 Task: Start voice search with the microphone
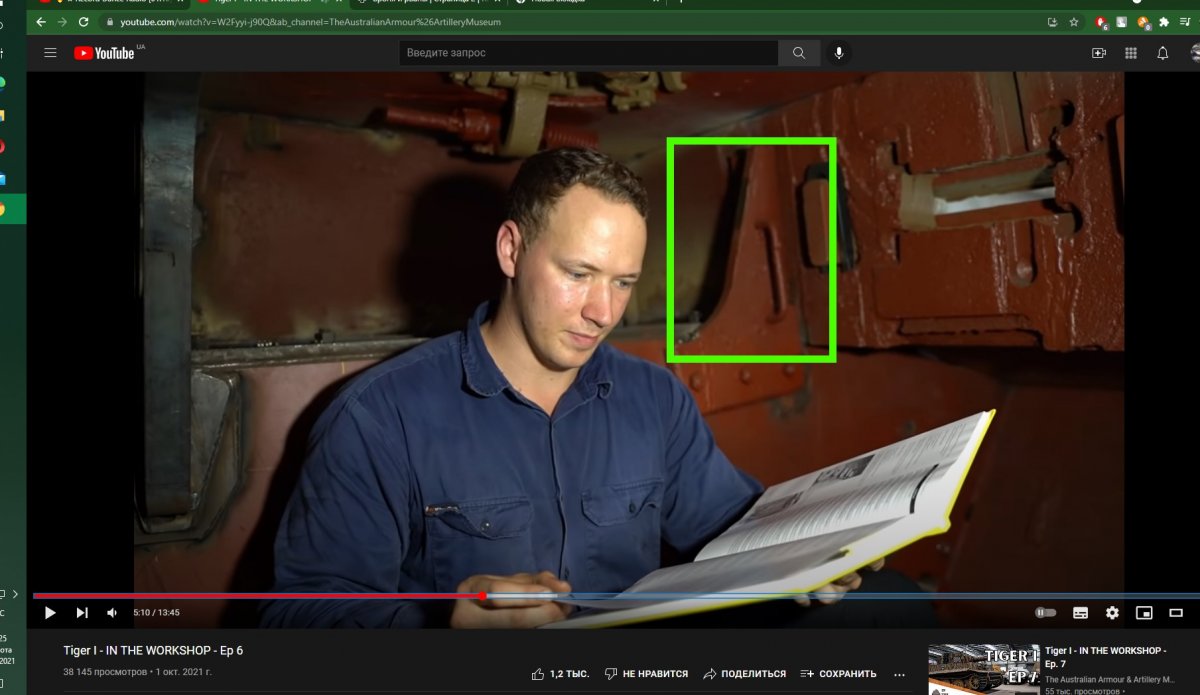pos(838,53)
